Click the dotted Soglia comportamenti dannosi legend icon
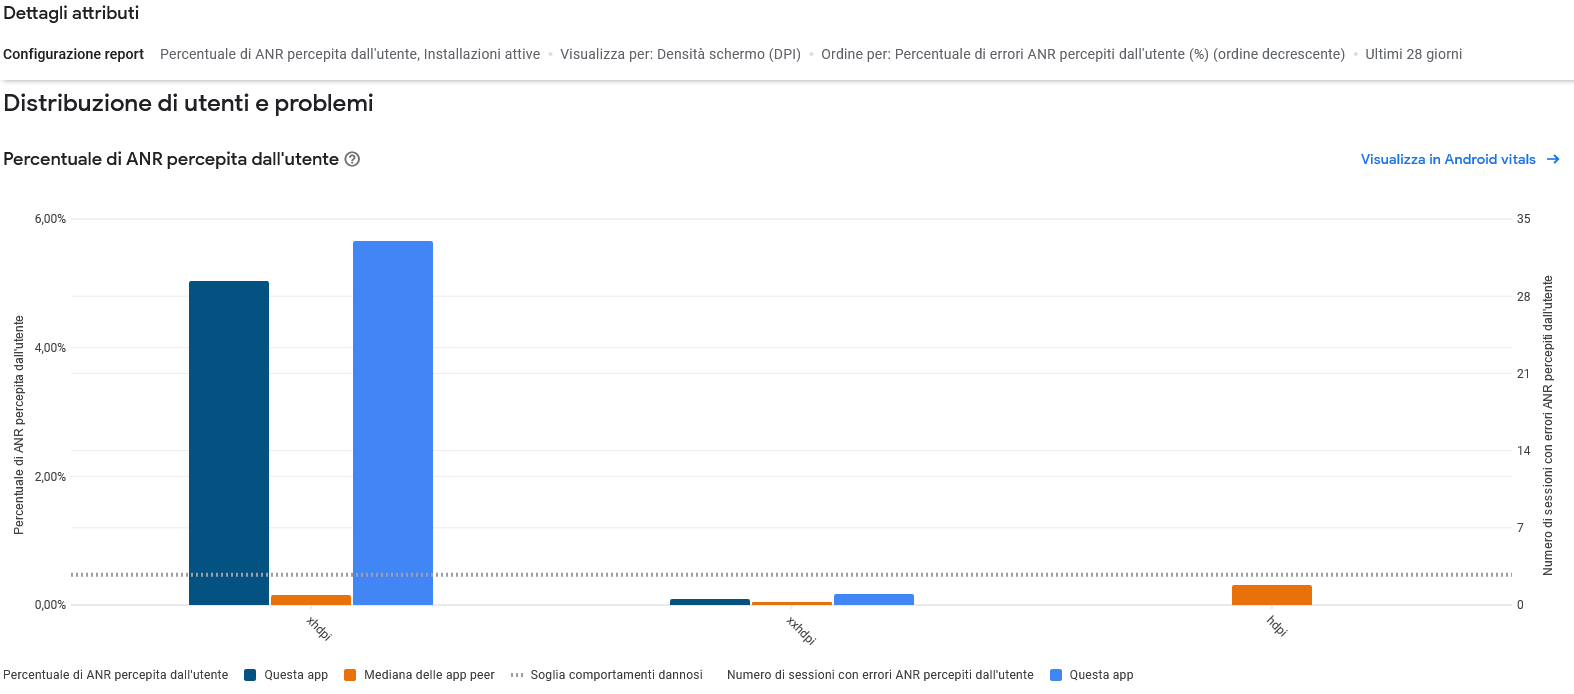The image size is (1574, 694). pyautogui.click(x=517, y=675)
